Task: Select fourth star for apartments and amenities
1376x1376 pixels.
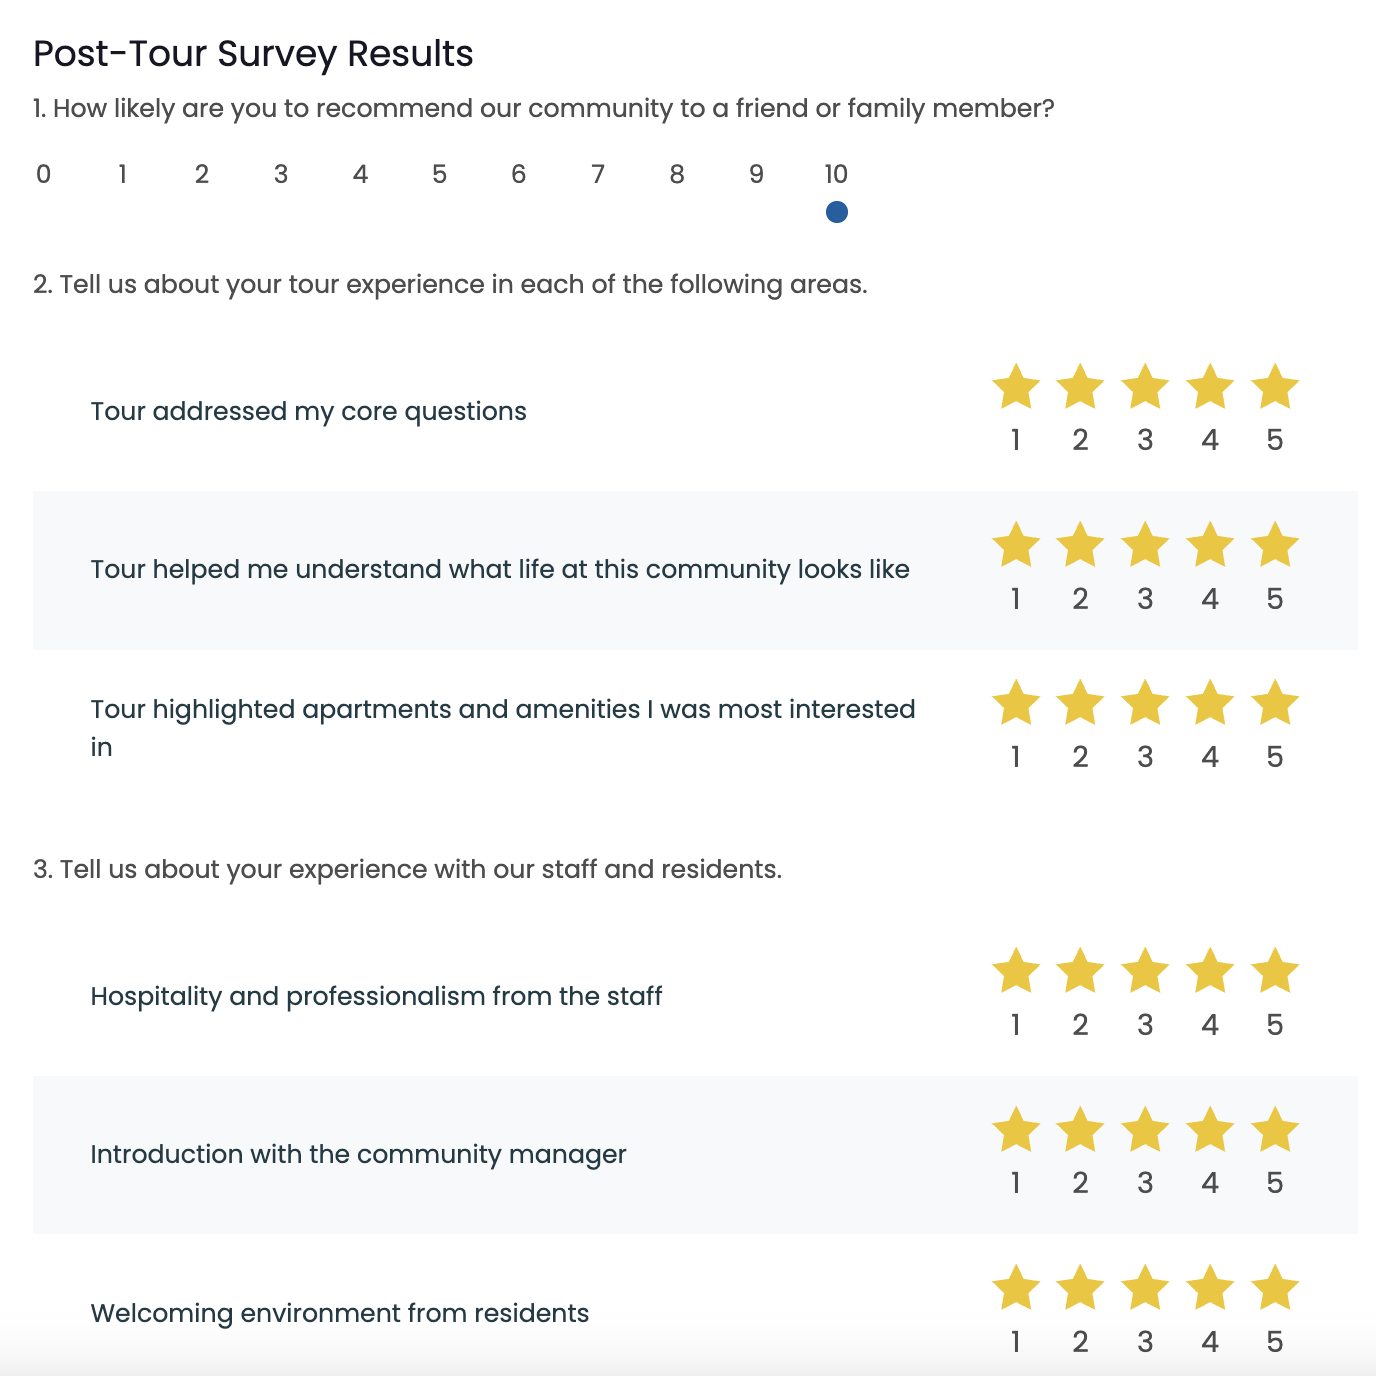Action: tap(1210, 704)
